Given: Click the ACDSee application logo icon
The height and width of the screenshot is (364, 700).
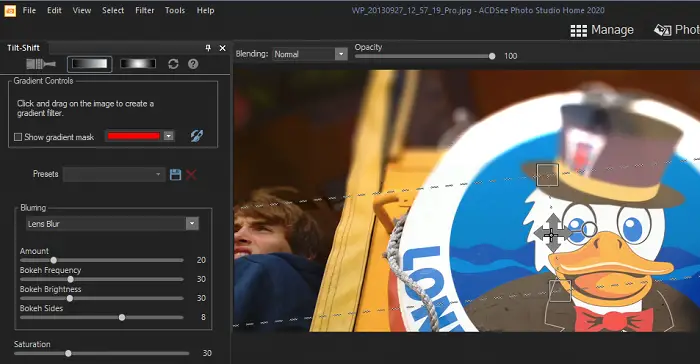Looking at the screenshot, I should [x=10, y=10].
